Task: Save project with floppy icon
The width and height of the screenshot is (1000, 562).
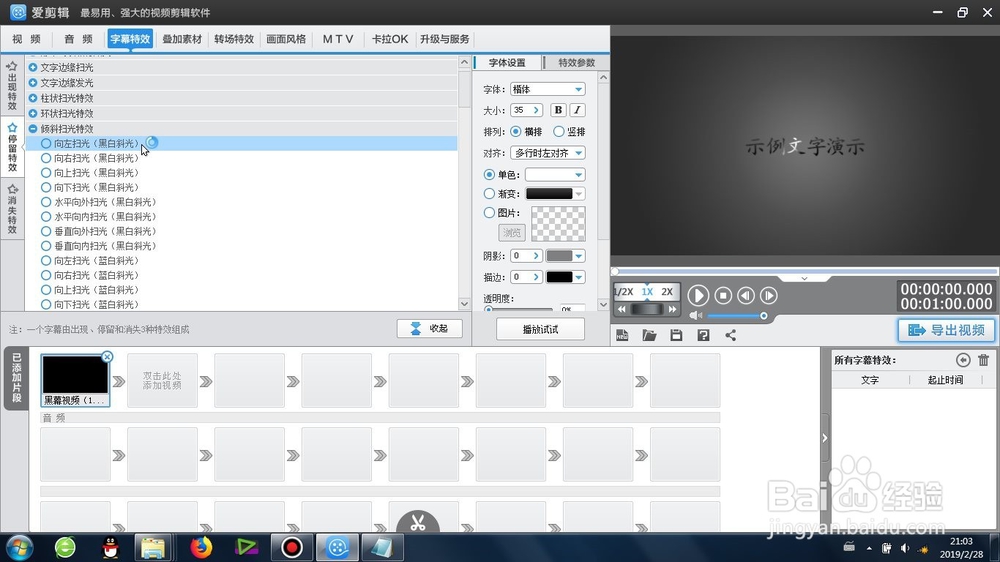Action: (676, 335)
